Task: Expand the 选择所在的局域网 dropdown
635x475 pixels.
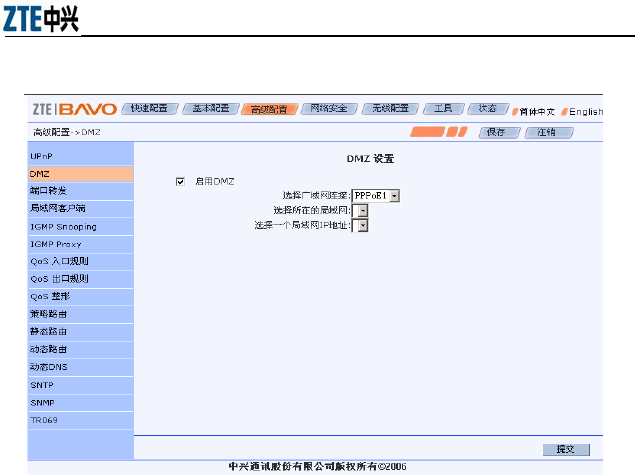Action: coord(360,211)
